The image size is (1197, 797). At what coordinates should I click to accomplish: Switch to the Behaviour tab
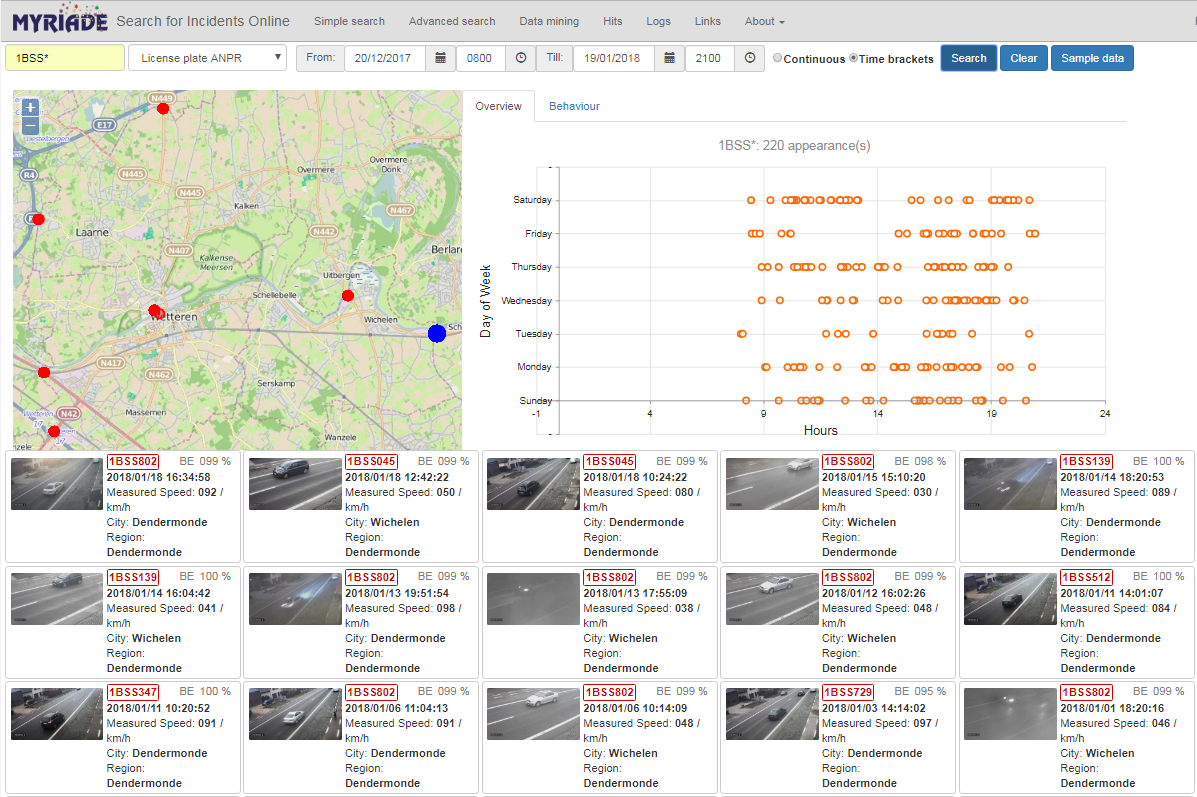pyautogui.click(x=574, y=106)
